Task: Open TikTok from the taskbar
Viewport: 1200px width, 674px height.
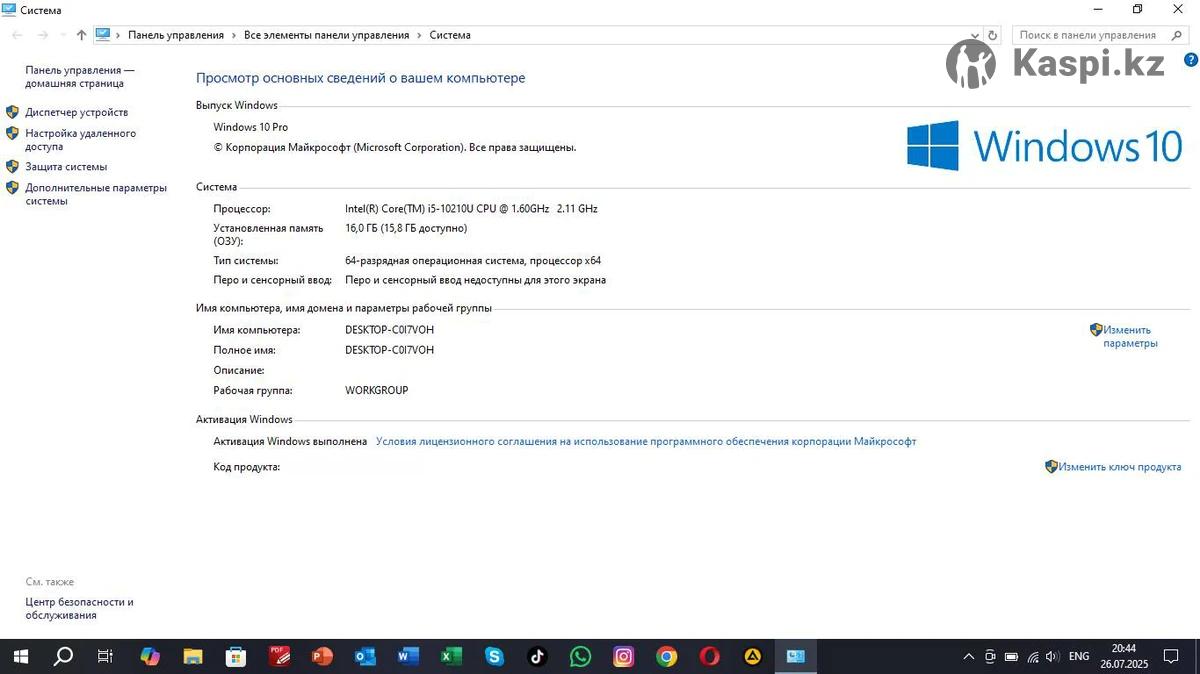Action: coord(537,657)
